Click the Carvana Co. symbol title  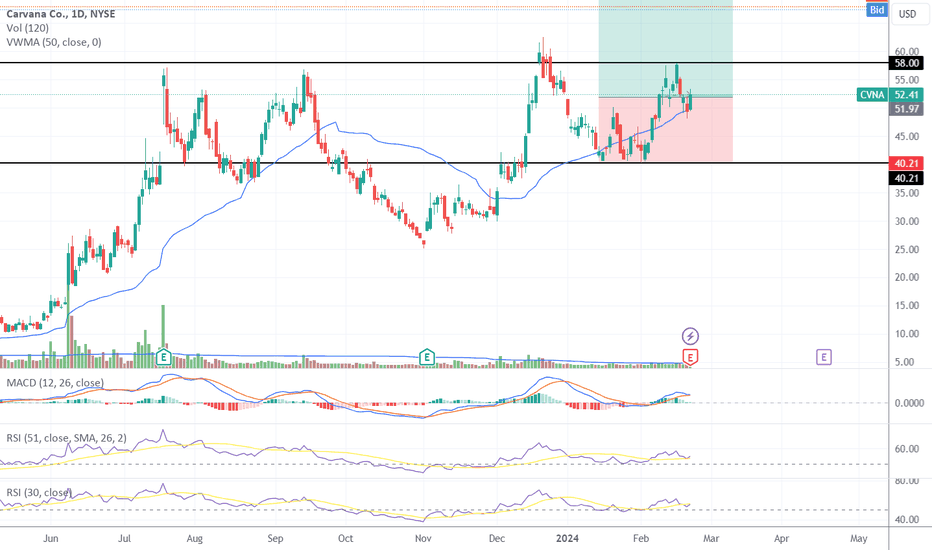(x=61, y=14)
